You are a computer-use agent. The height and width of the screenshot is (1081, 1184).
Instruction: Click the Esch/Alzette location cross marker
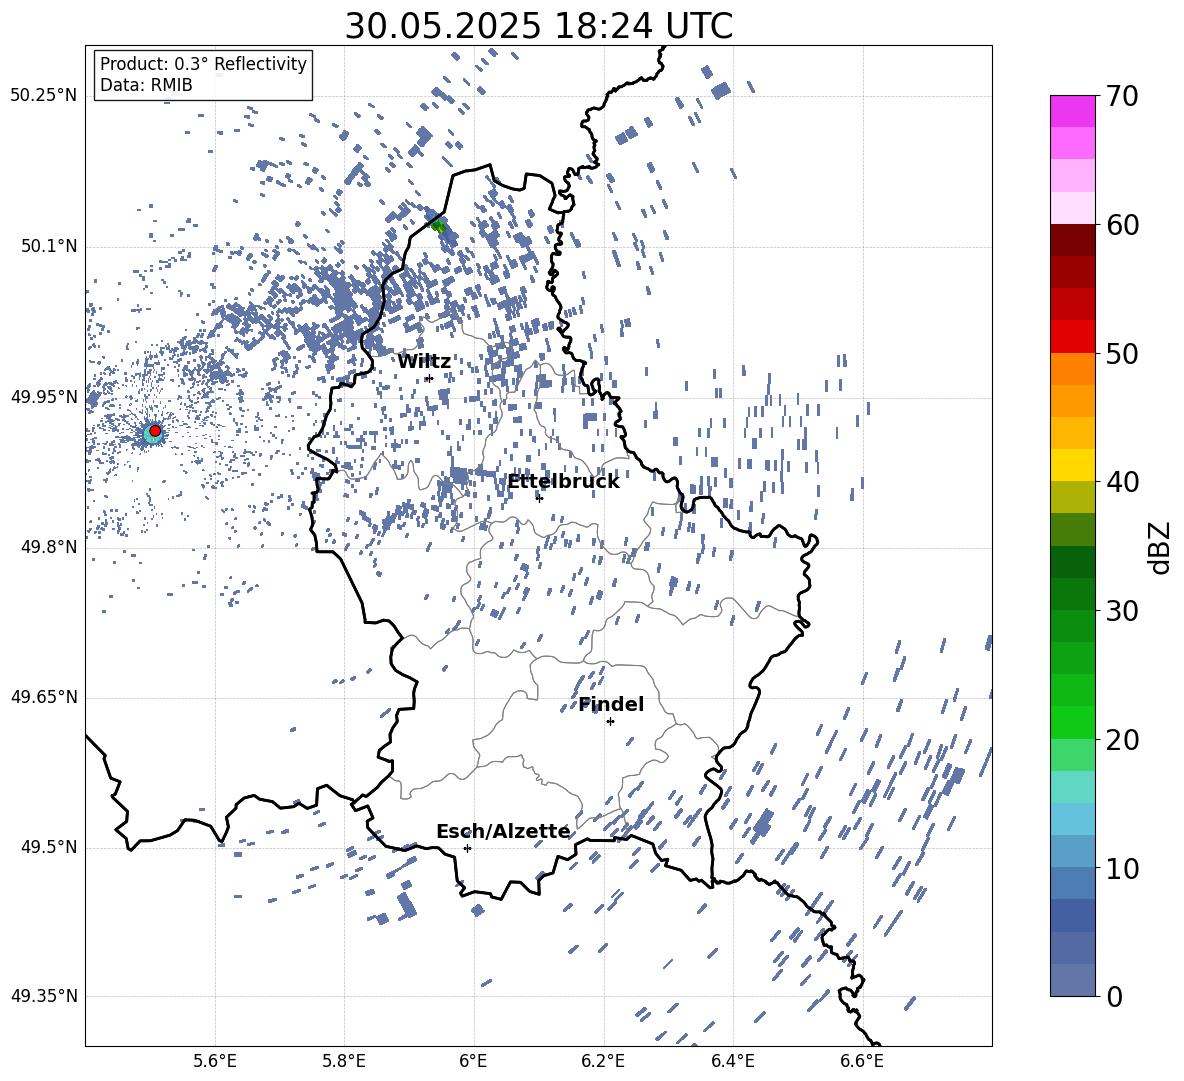tap(467, 848)
